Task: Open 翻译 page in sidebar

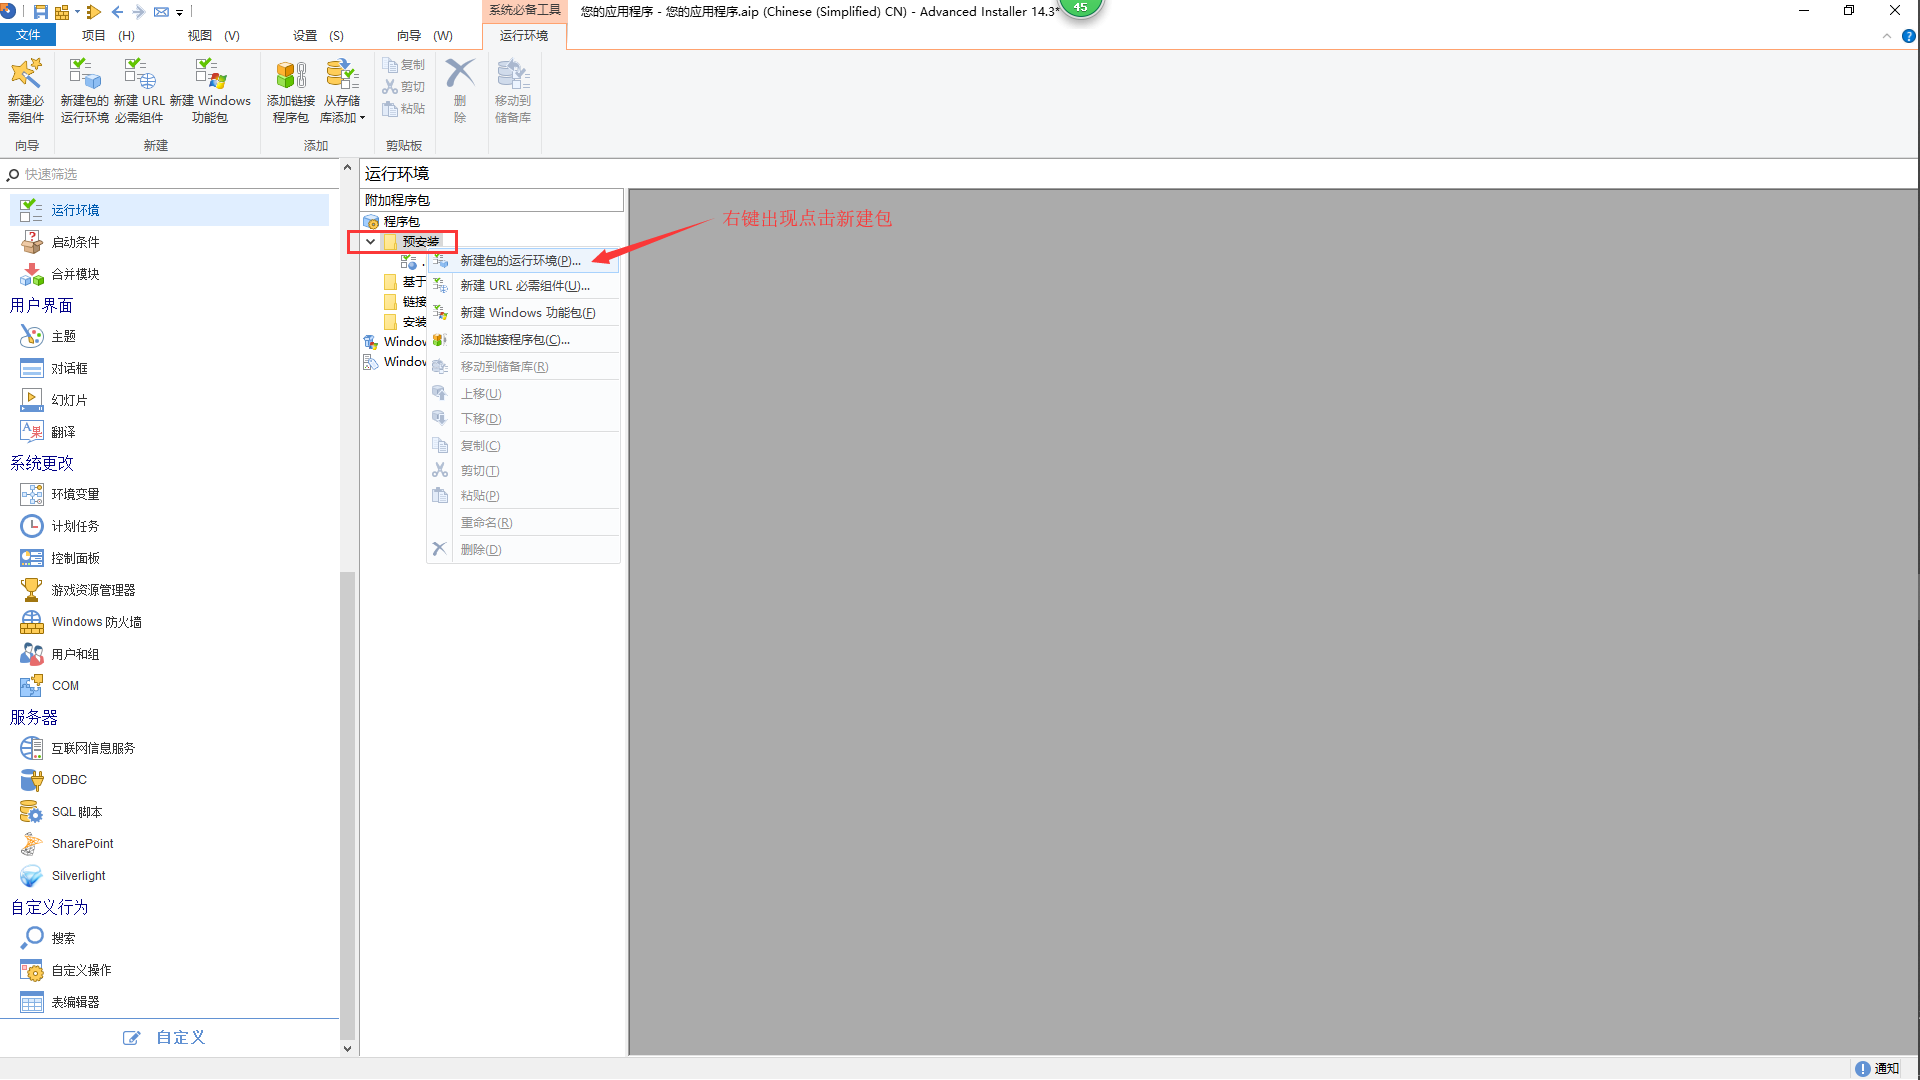Action: 63,432
